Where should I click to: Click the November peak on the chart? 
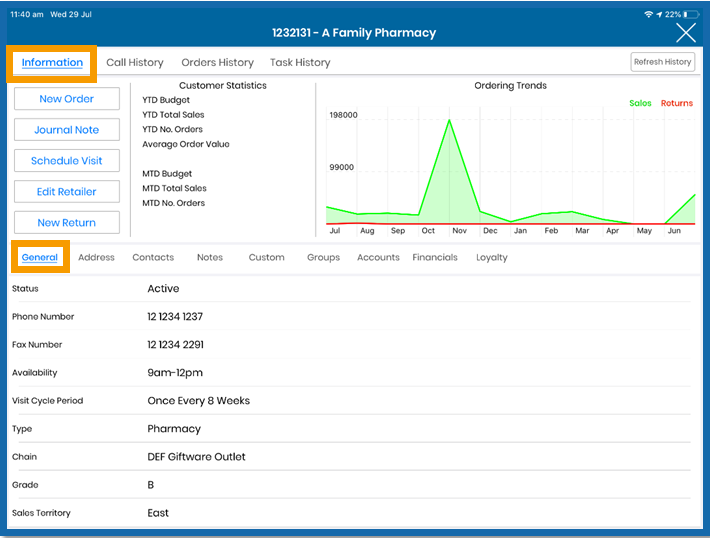tap(449, 120)
